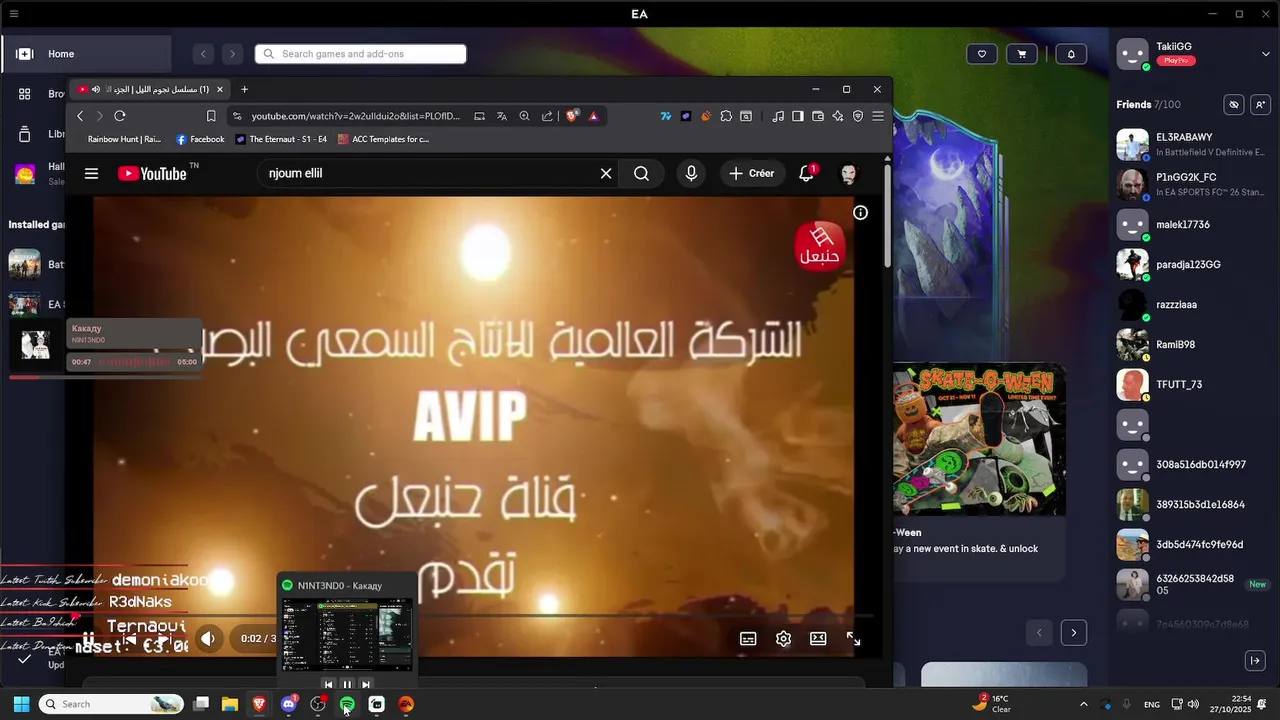The height and width of the screenshot is (720, 1280).
Task: Toggle video subtitles
Action: coord(748,638)
